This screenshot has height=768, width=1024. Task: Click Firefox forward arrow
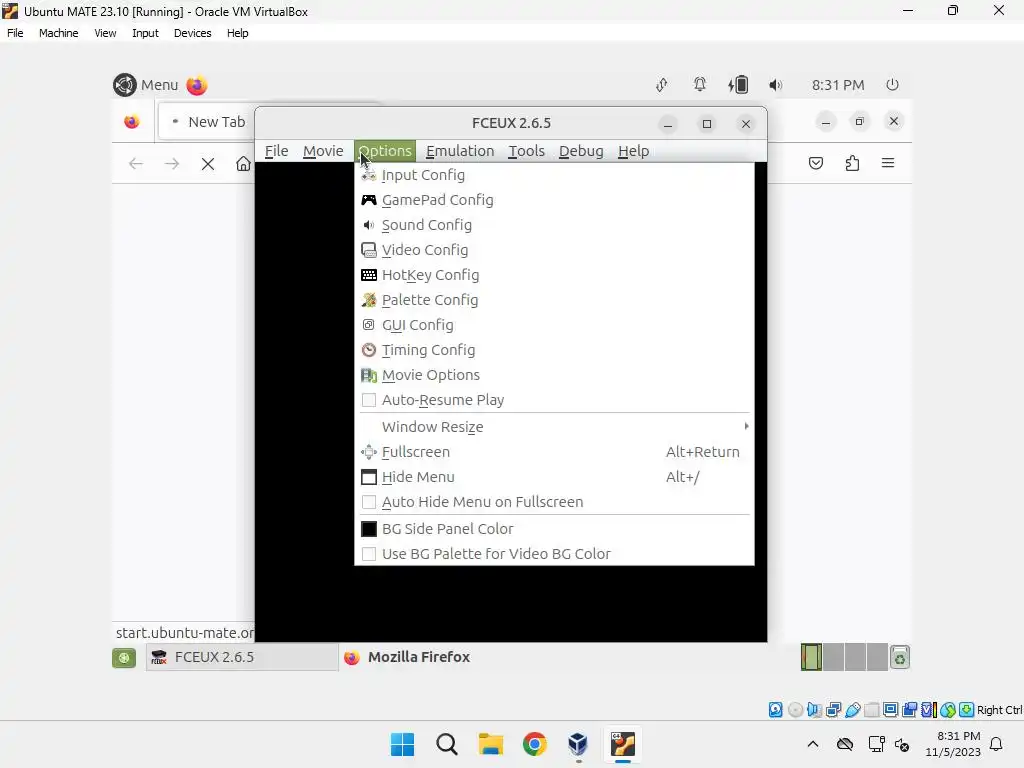172,163
